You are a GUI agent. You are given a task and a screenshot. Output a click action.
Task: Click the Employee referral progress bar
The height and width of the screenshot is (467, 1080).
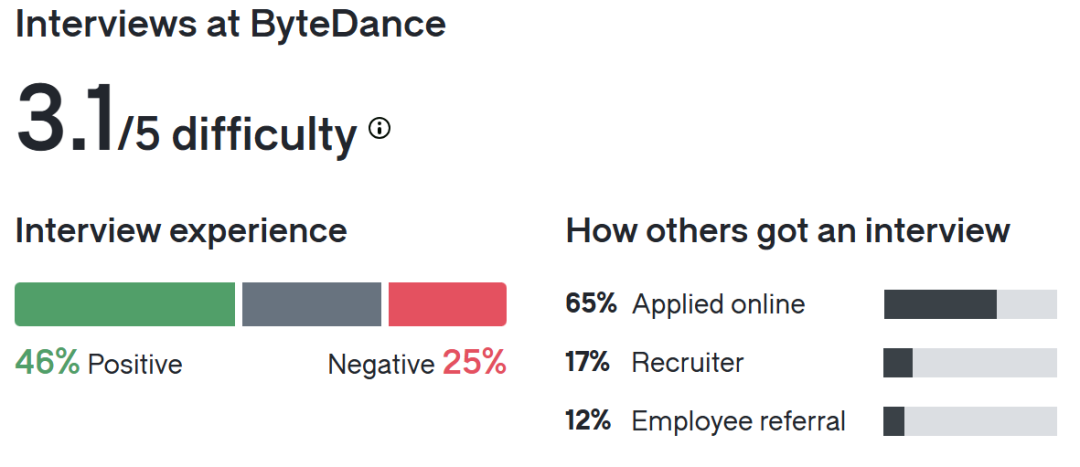pyautogui.click(x=970, y=421)
